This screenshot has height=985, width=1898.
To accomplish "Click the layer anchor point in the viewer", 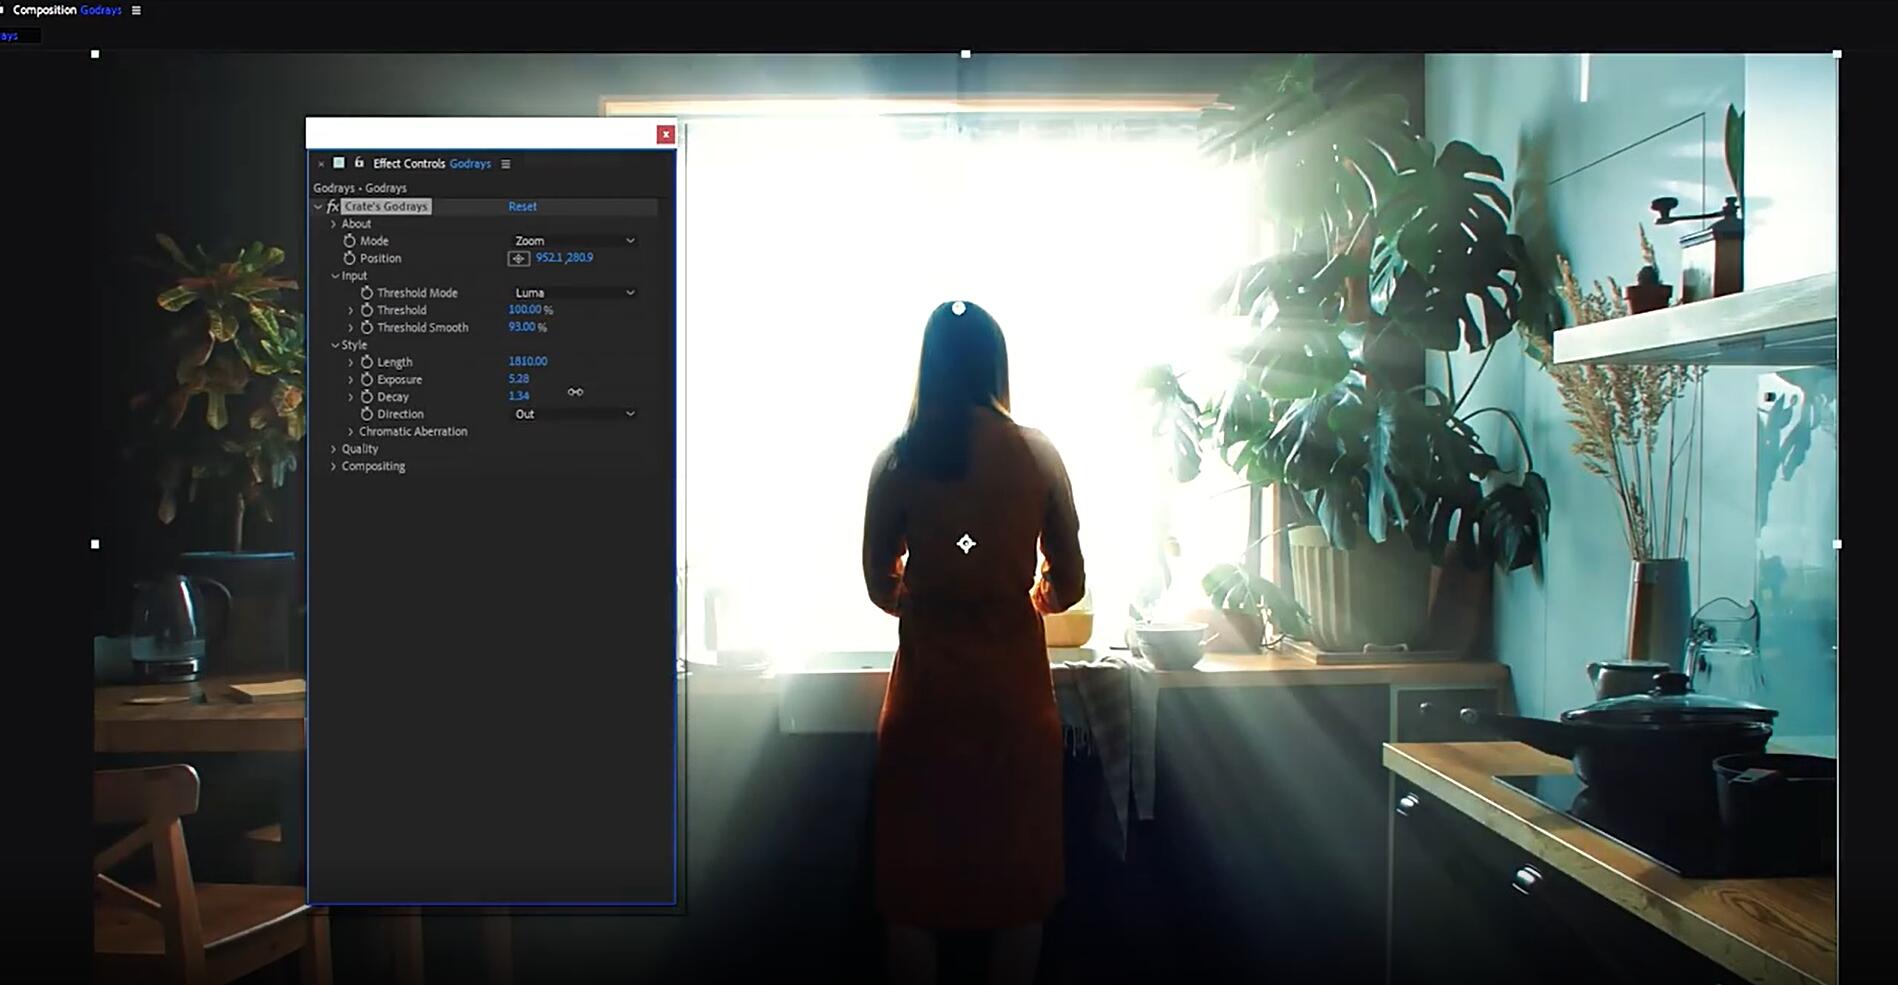I will (965, 543).
